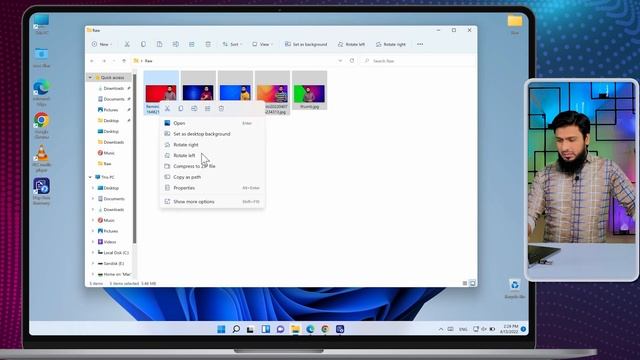The image size is (640, 360).
Task: Open Widgets from the taskbar
Action: [266, 329]
